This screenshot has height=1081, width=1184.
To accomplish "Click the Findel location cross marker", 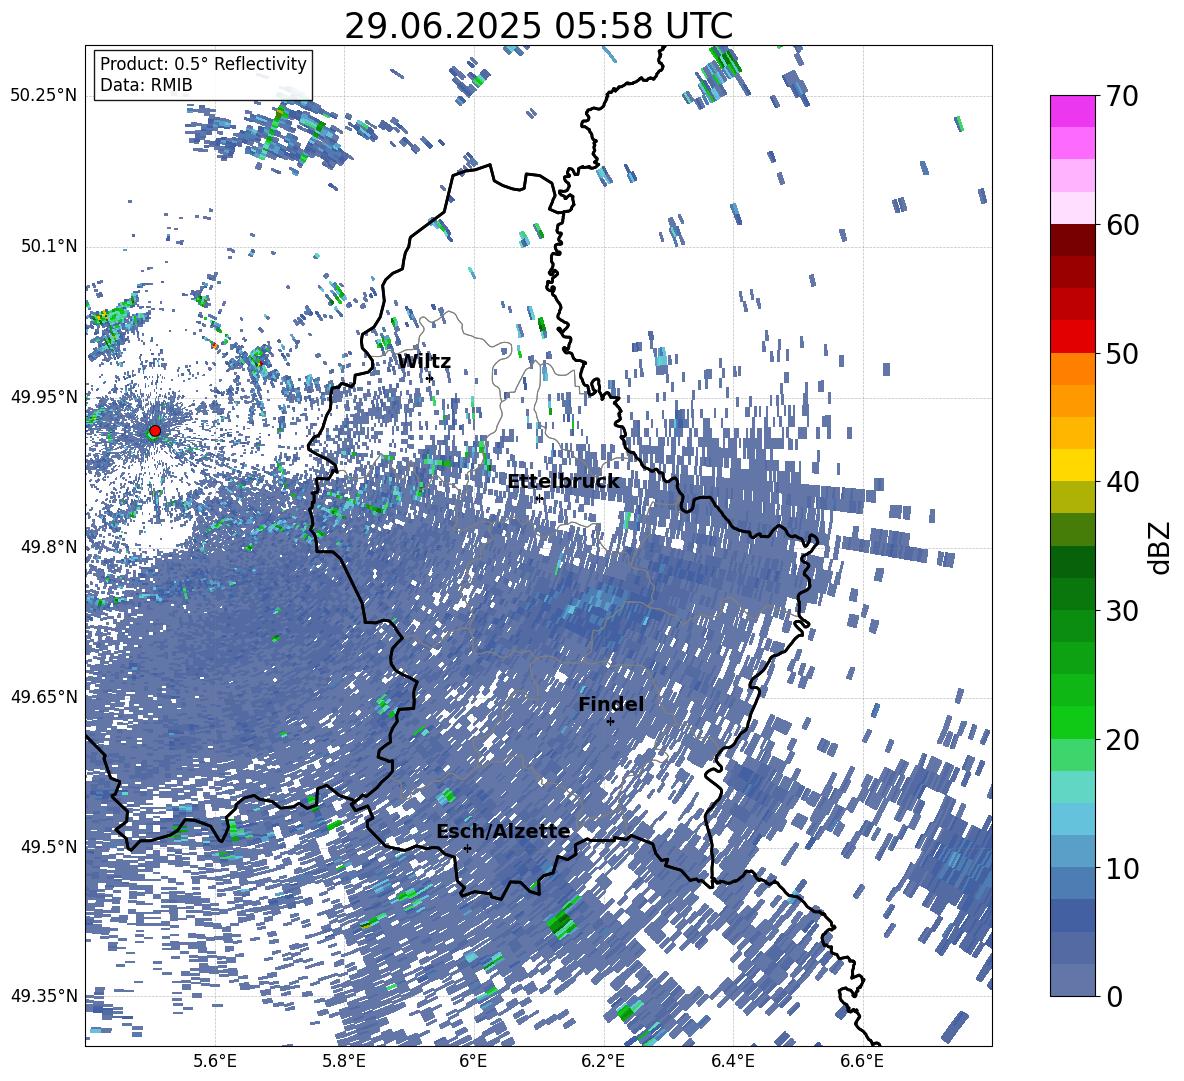I will [x=610, y=721].
